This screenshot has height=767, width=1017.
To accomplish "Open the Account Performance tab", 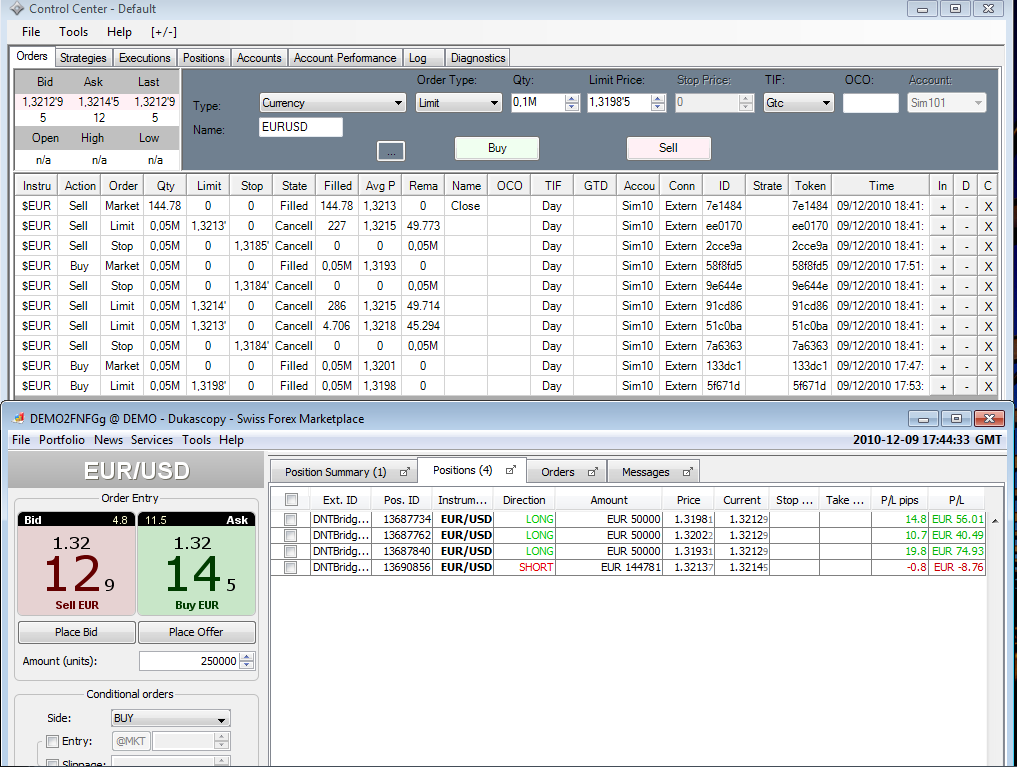I will 344,58.
